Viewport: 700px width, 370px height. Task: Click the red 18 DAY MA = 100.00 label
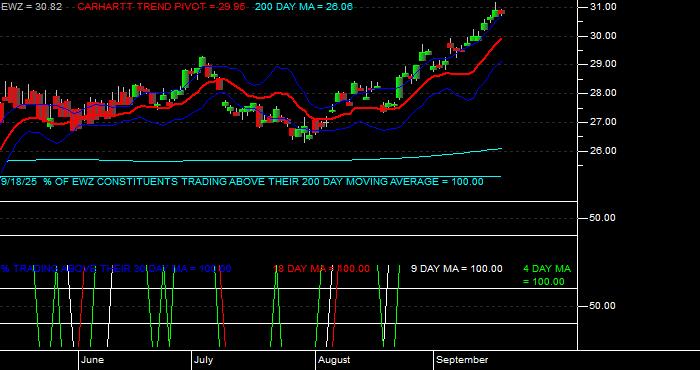point(321,269)
